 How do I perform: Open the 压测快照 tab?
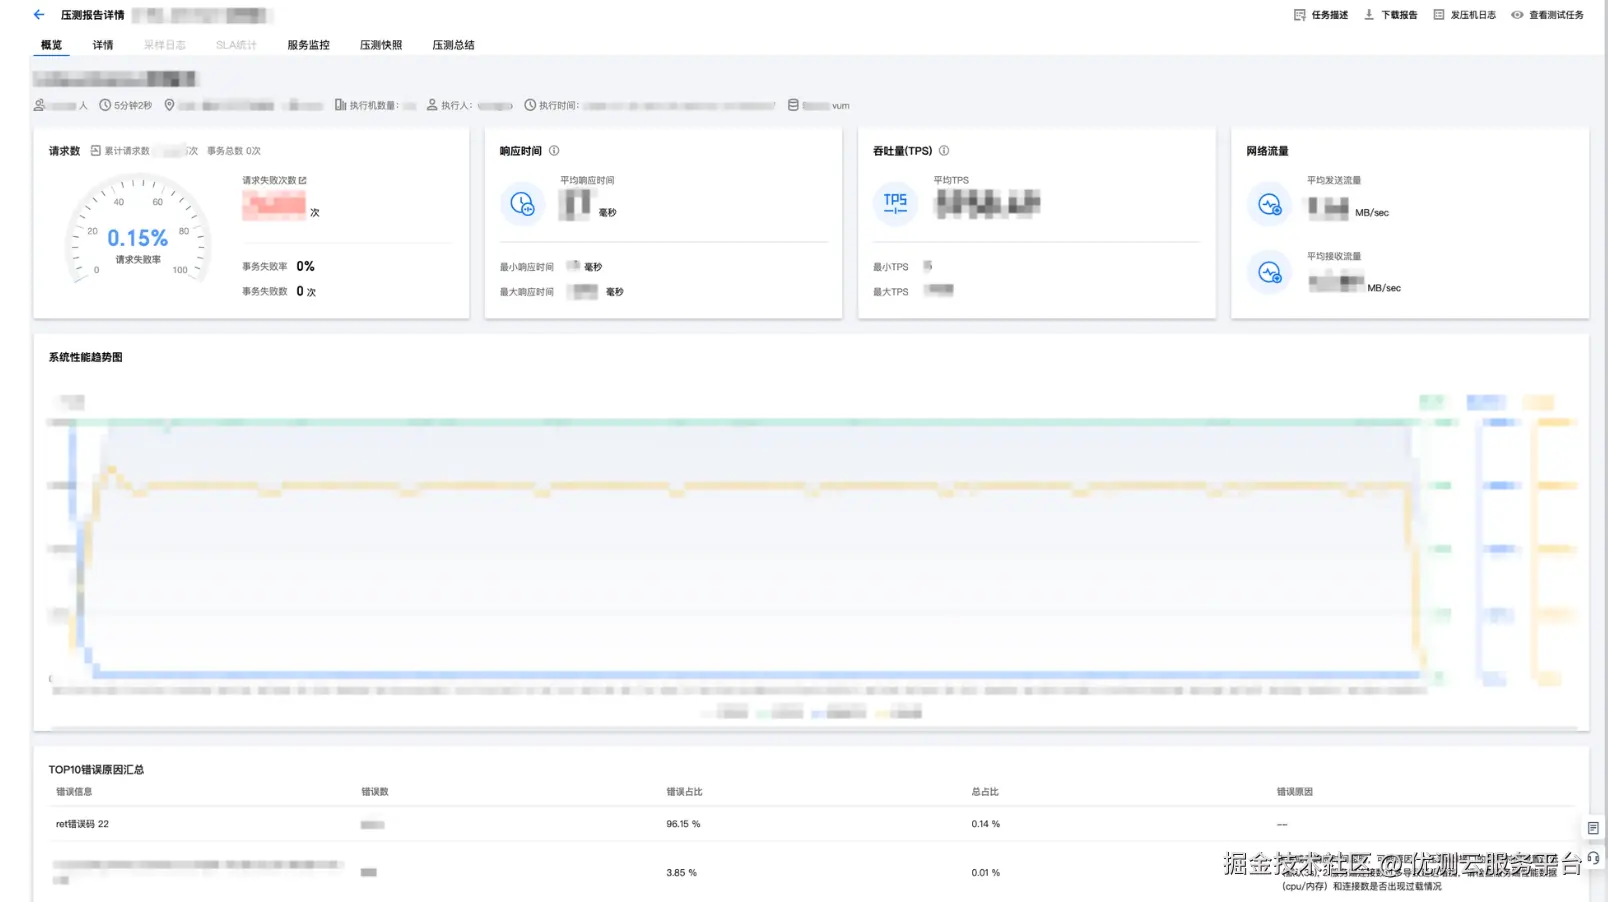tap(381, 45)
